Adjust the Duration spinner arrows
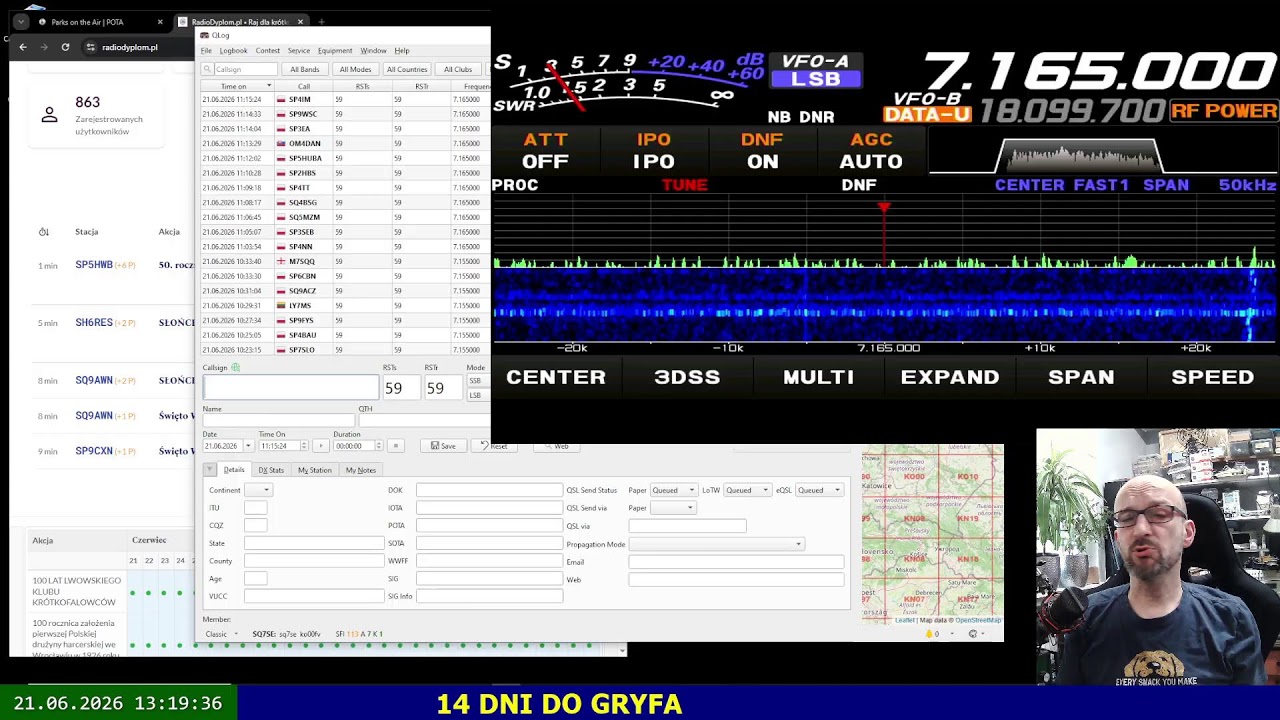1280x720 pixels. point(378,446)
